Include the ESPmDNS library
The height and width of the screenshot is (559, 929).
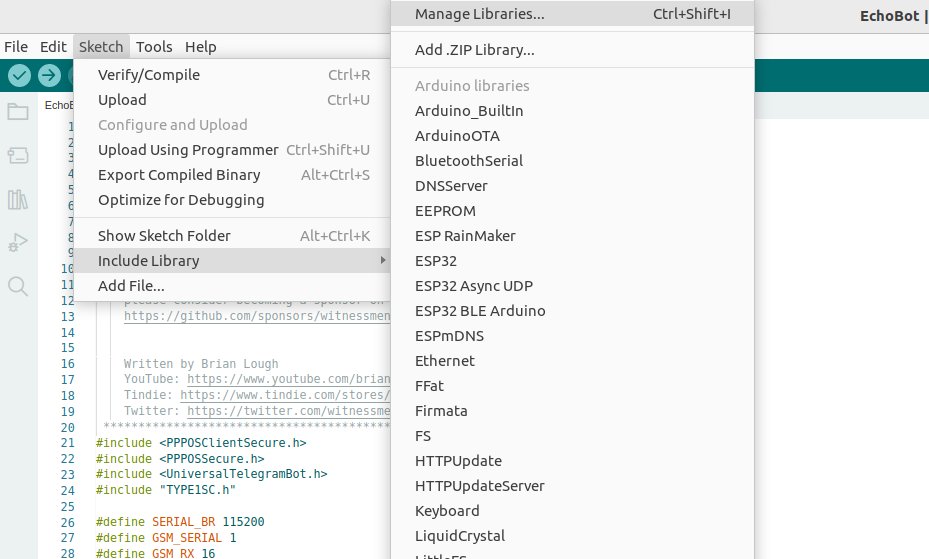click(572, 336)
